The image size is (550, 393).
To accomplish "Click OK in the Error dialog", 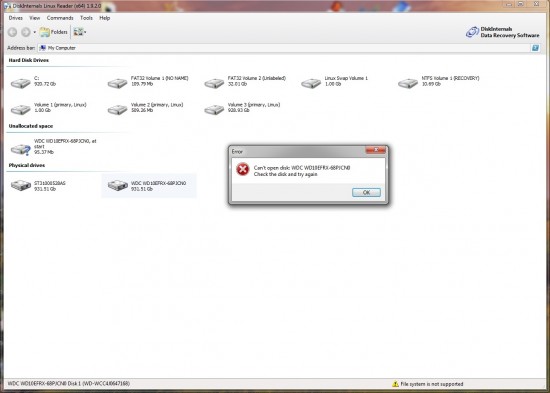I will (x=366, y=192).
